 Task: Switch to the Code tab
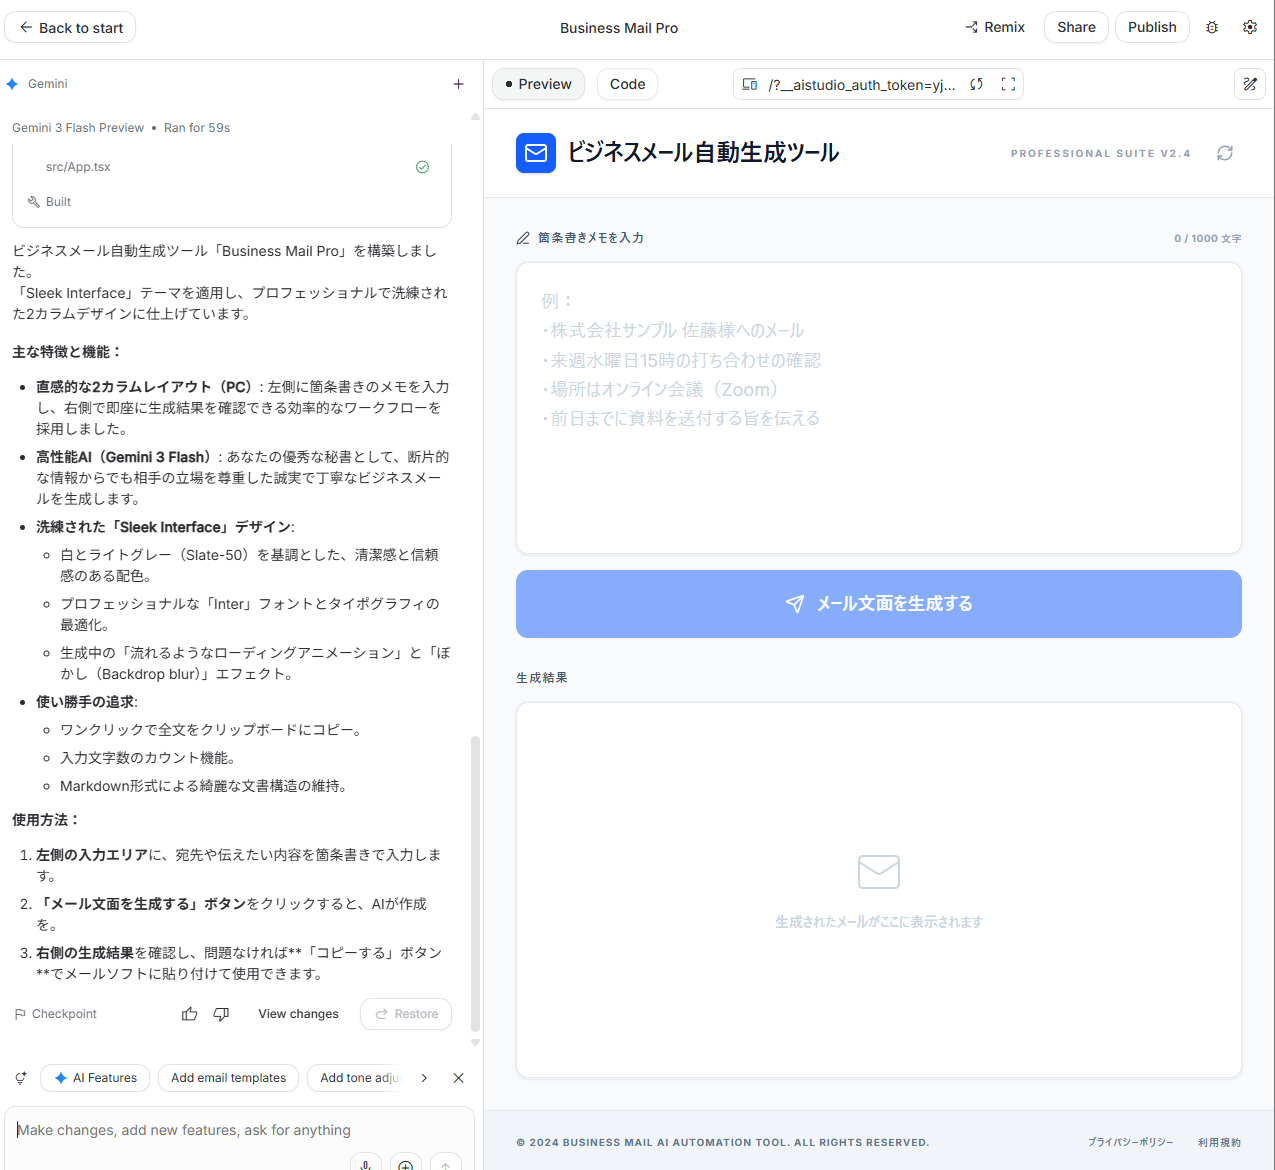click(627, 84)
